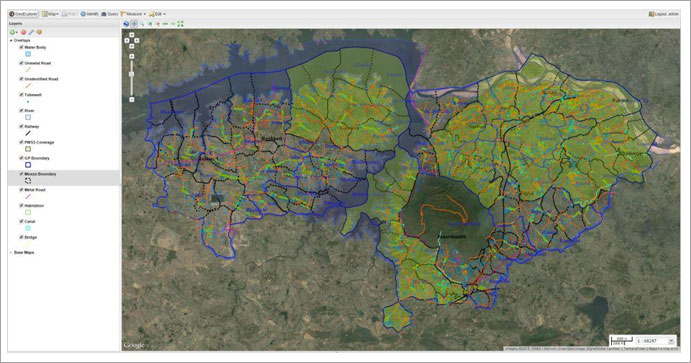The height and width of the screenshot is (363, 691).
Task: Click the Identify button
Action: [90, 14]
